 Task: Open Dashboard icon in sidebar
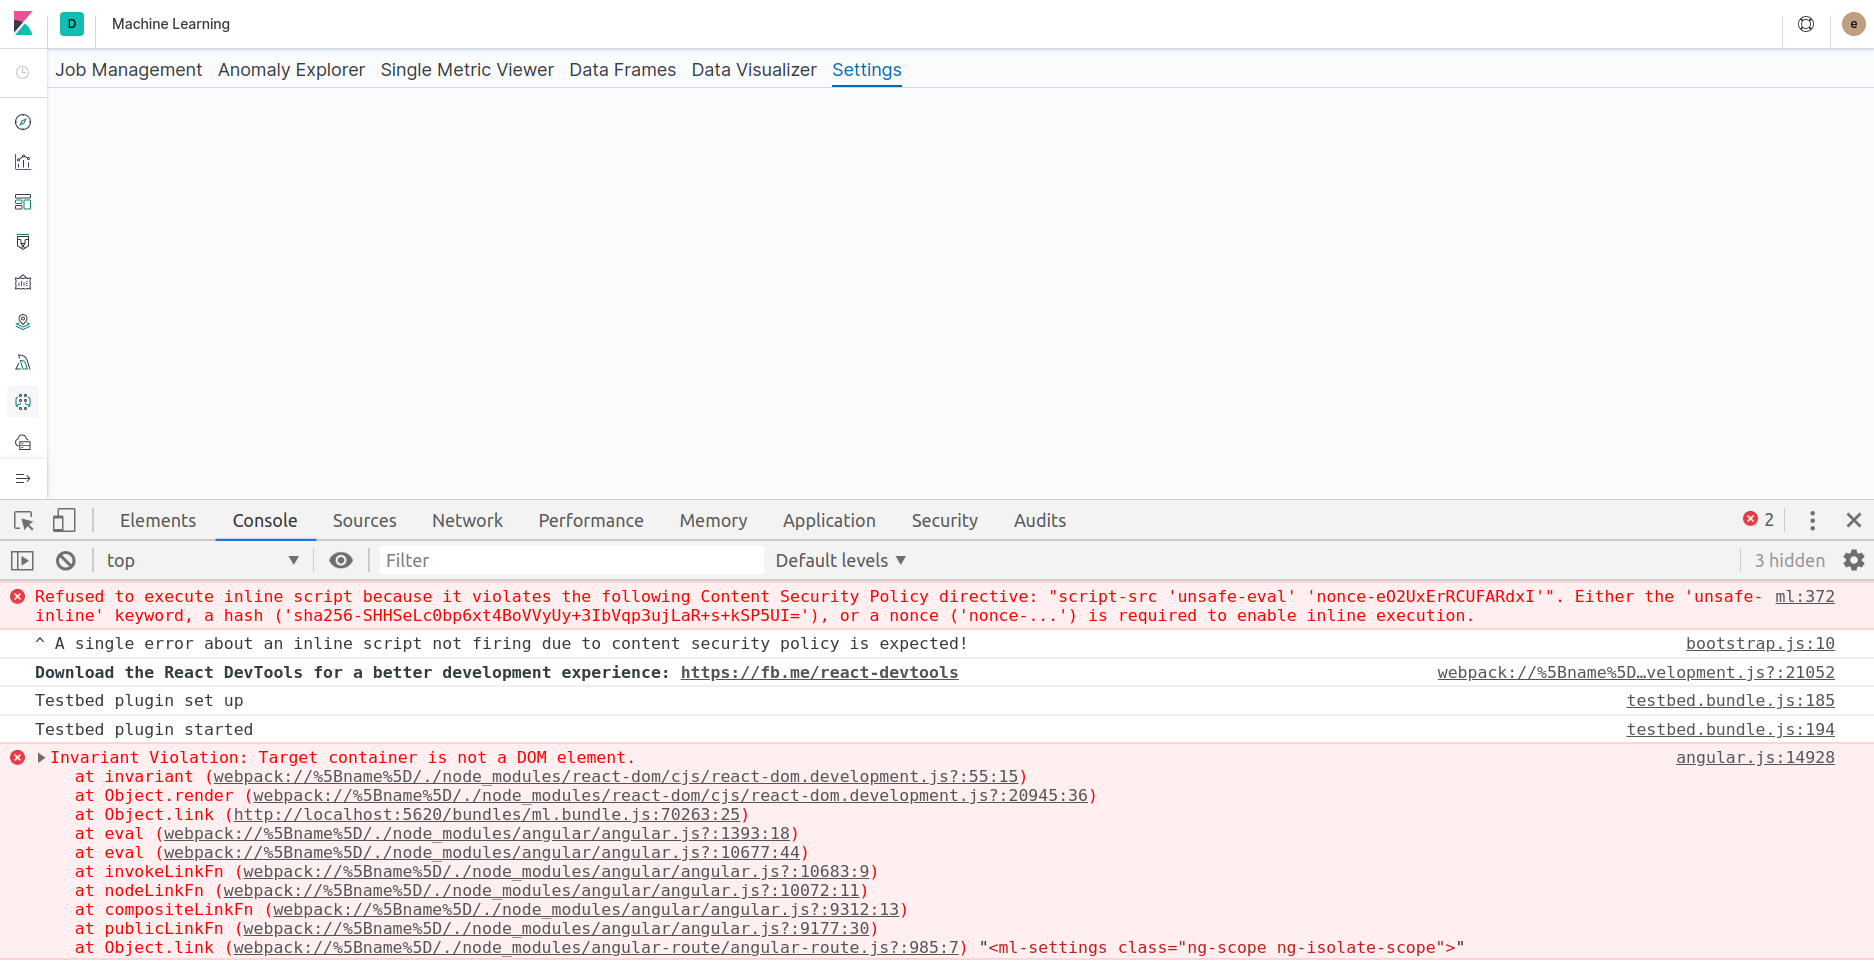point(23,202)
